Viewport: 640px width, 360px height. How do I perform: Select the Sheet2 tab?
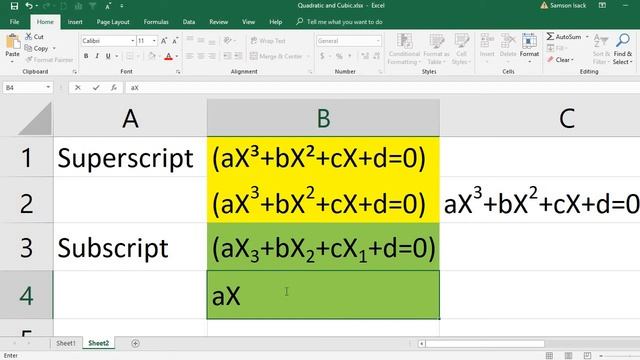click(x=99, y=343)
